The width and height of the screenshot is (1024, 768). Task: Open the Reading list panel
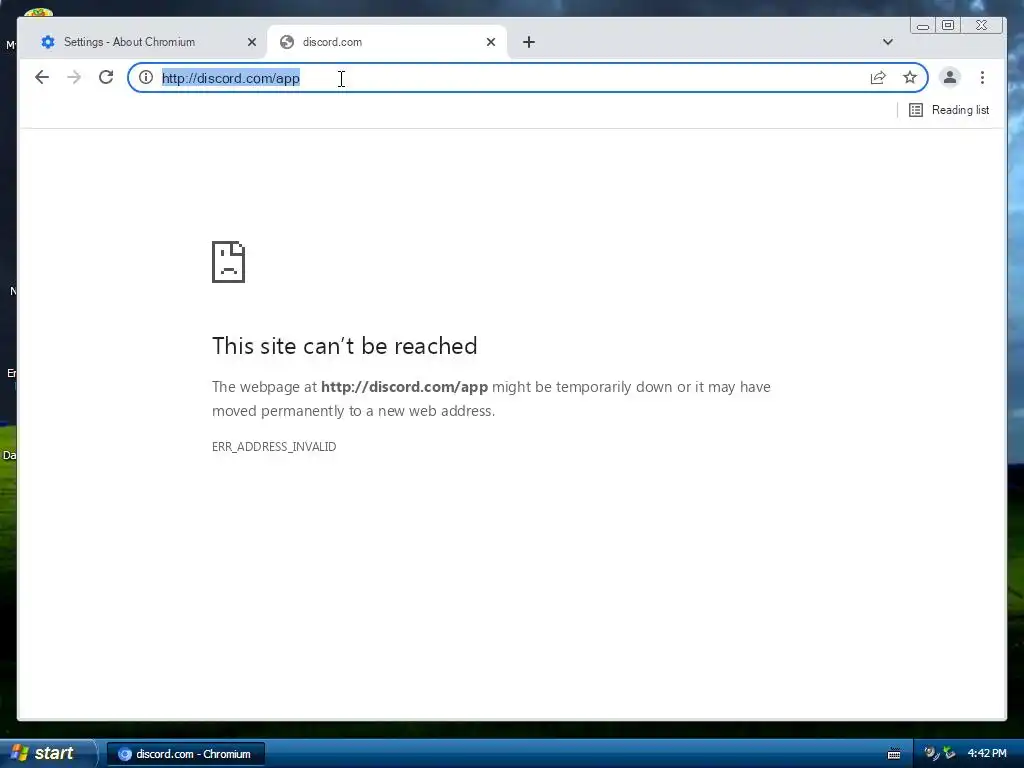(x=949, y=110)
